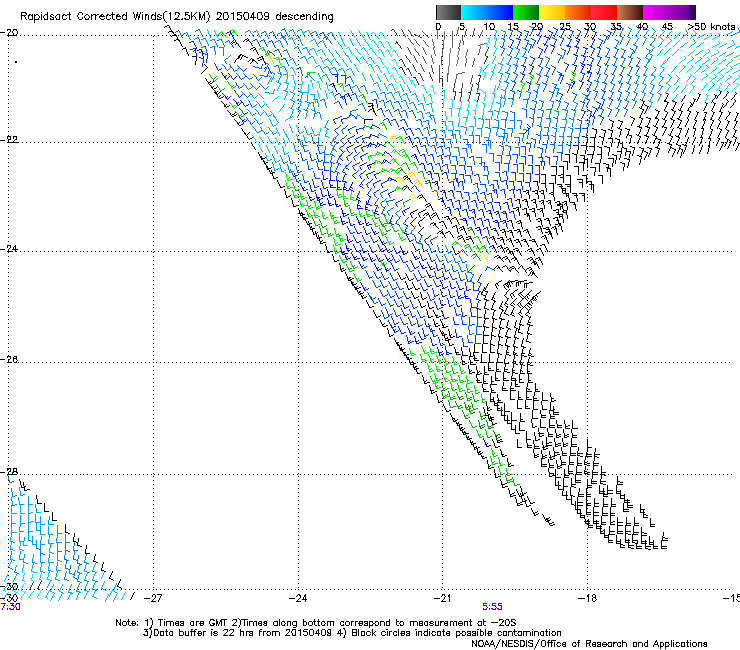The width and height of the screenshot is (740, 650).
Task: Click the magenta 40-45 knots legend swatch
Action: [x=656, y=12]
